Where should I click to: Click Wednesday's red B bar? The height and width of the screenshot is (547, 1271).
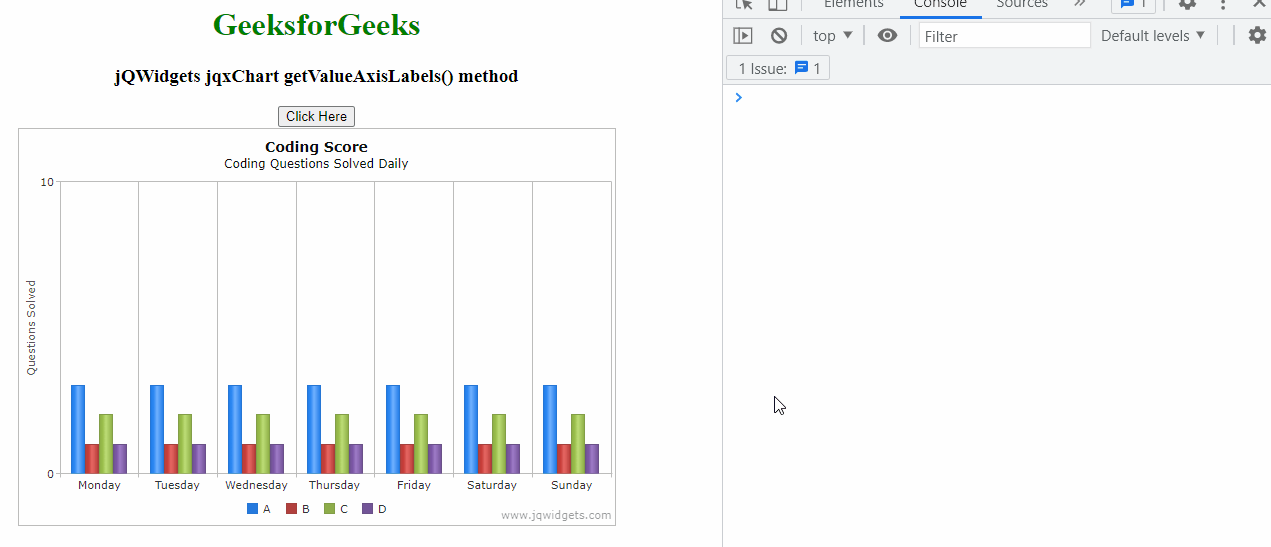tap(249, 459)
